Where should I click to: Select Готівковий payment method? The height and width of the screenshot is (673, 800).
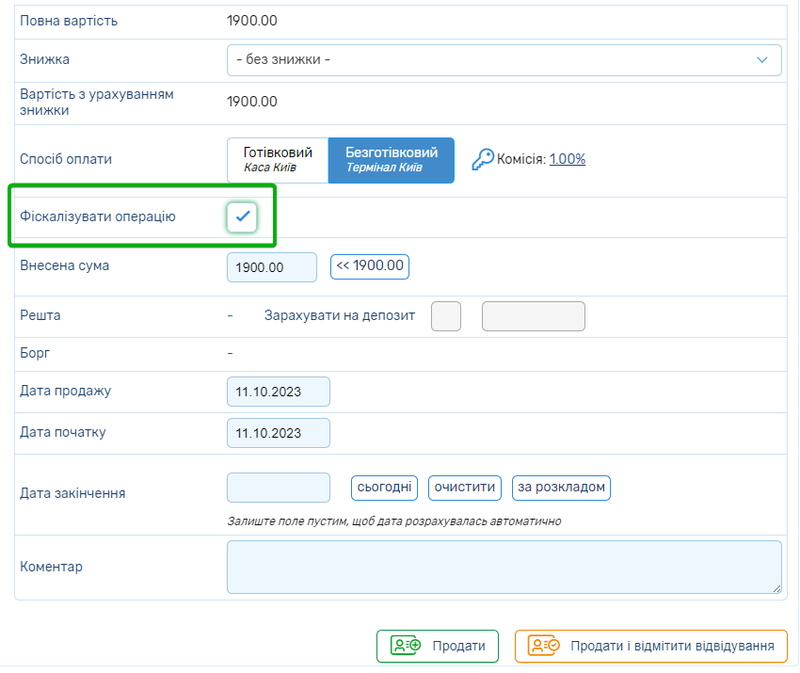point(278,160)
